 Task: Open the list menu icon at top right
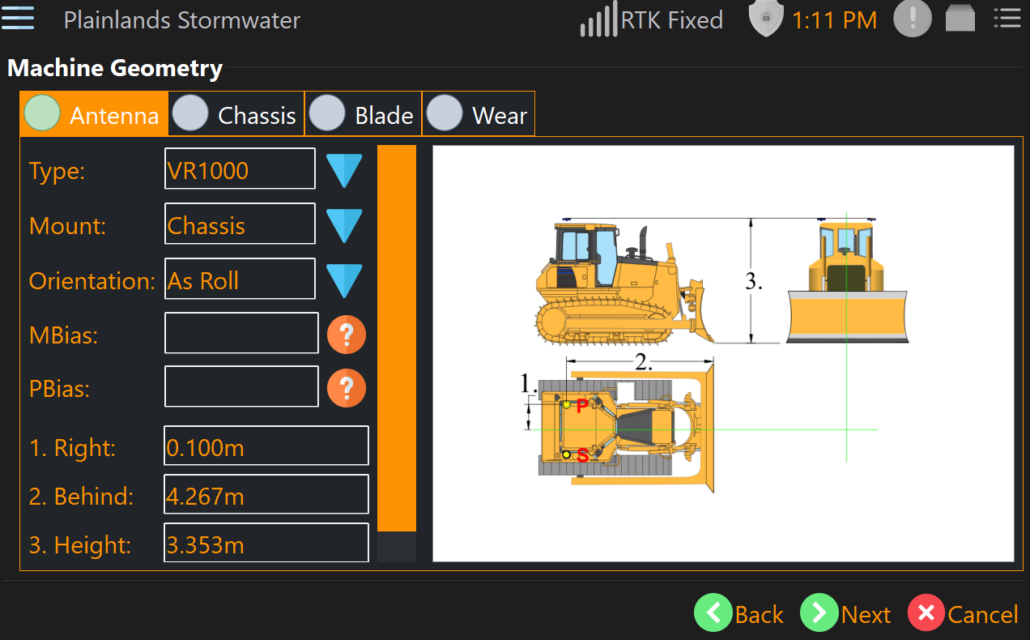[1006, 19]
